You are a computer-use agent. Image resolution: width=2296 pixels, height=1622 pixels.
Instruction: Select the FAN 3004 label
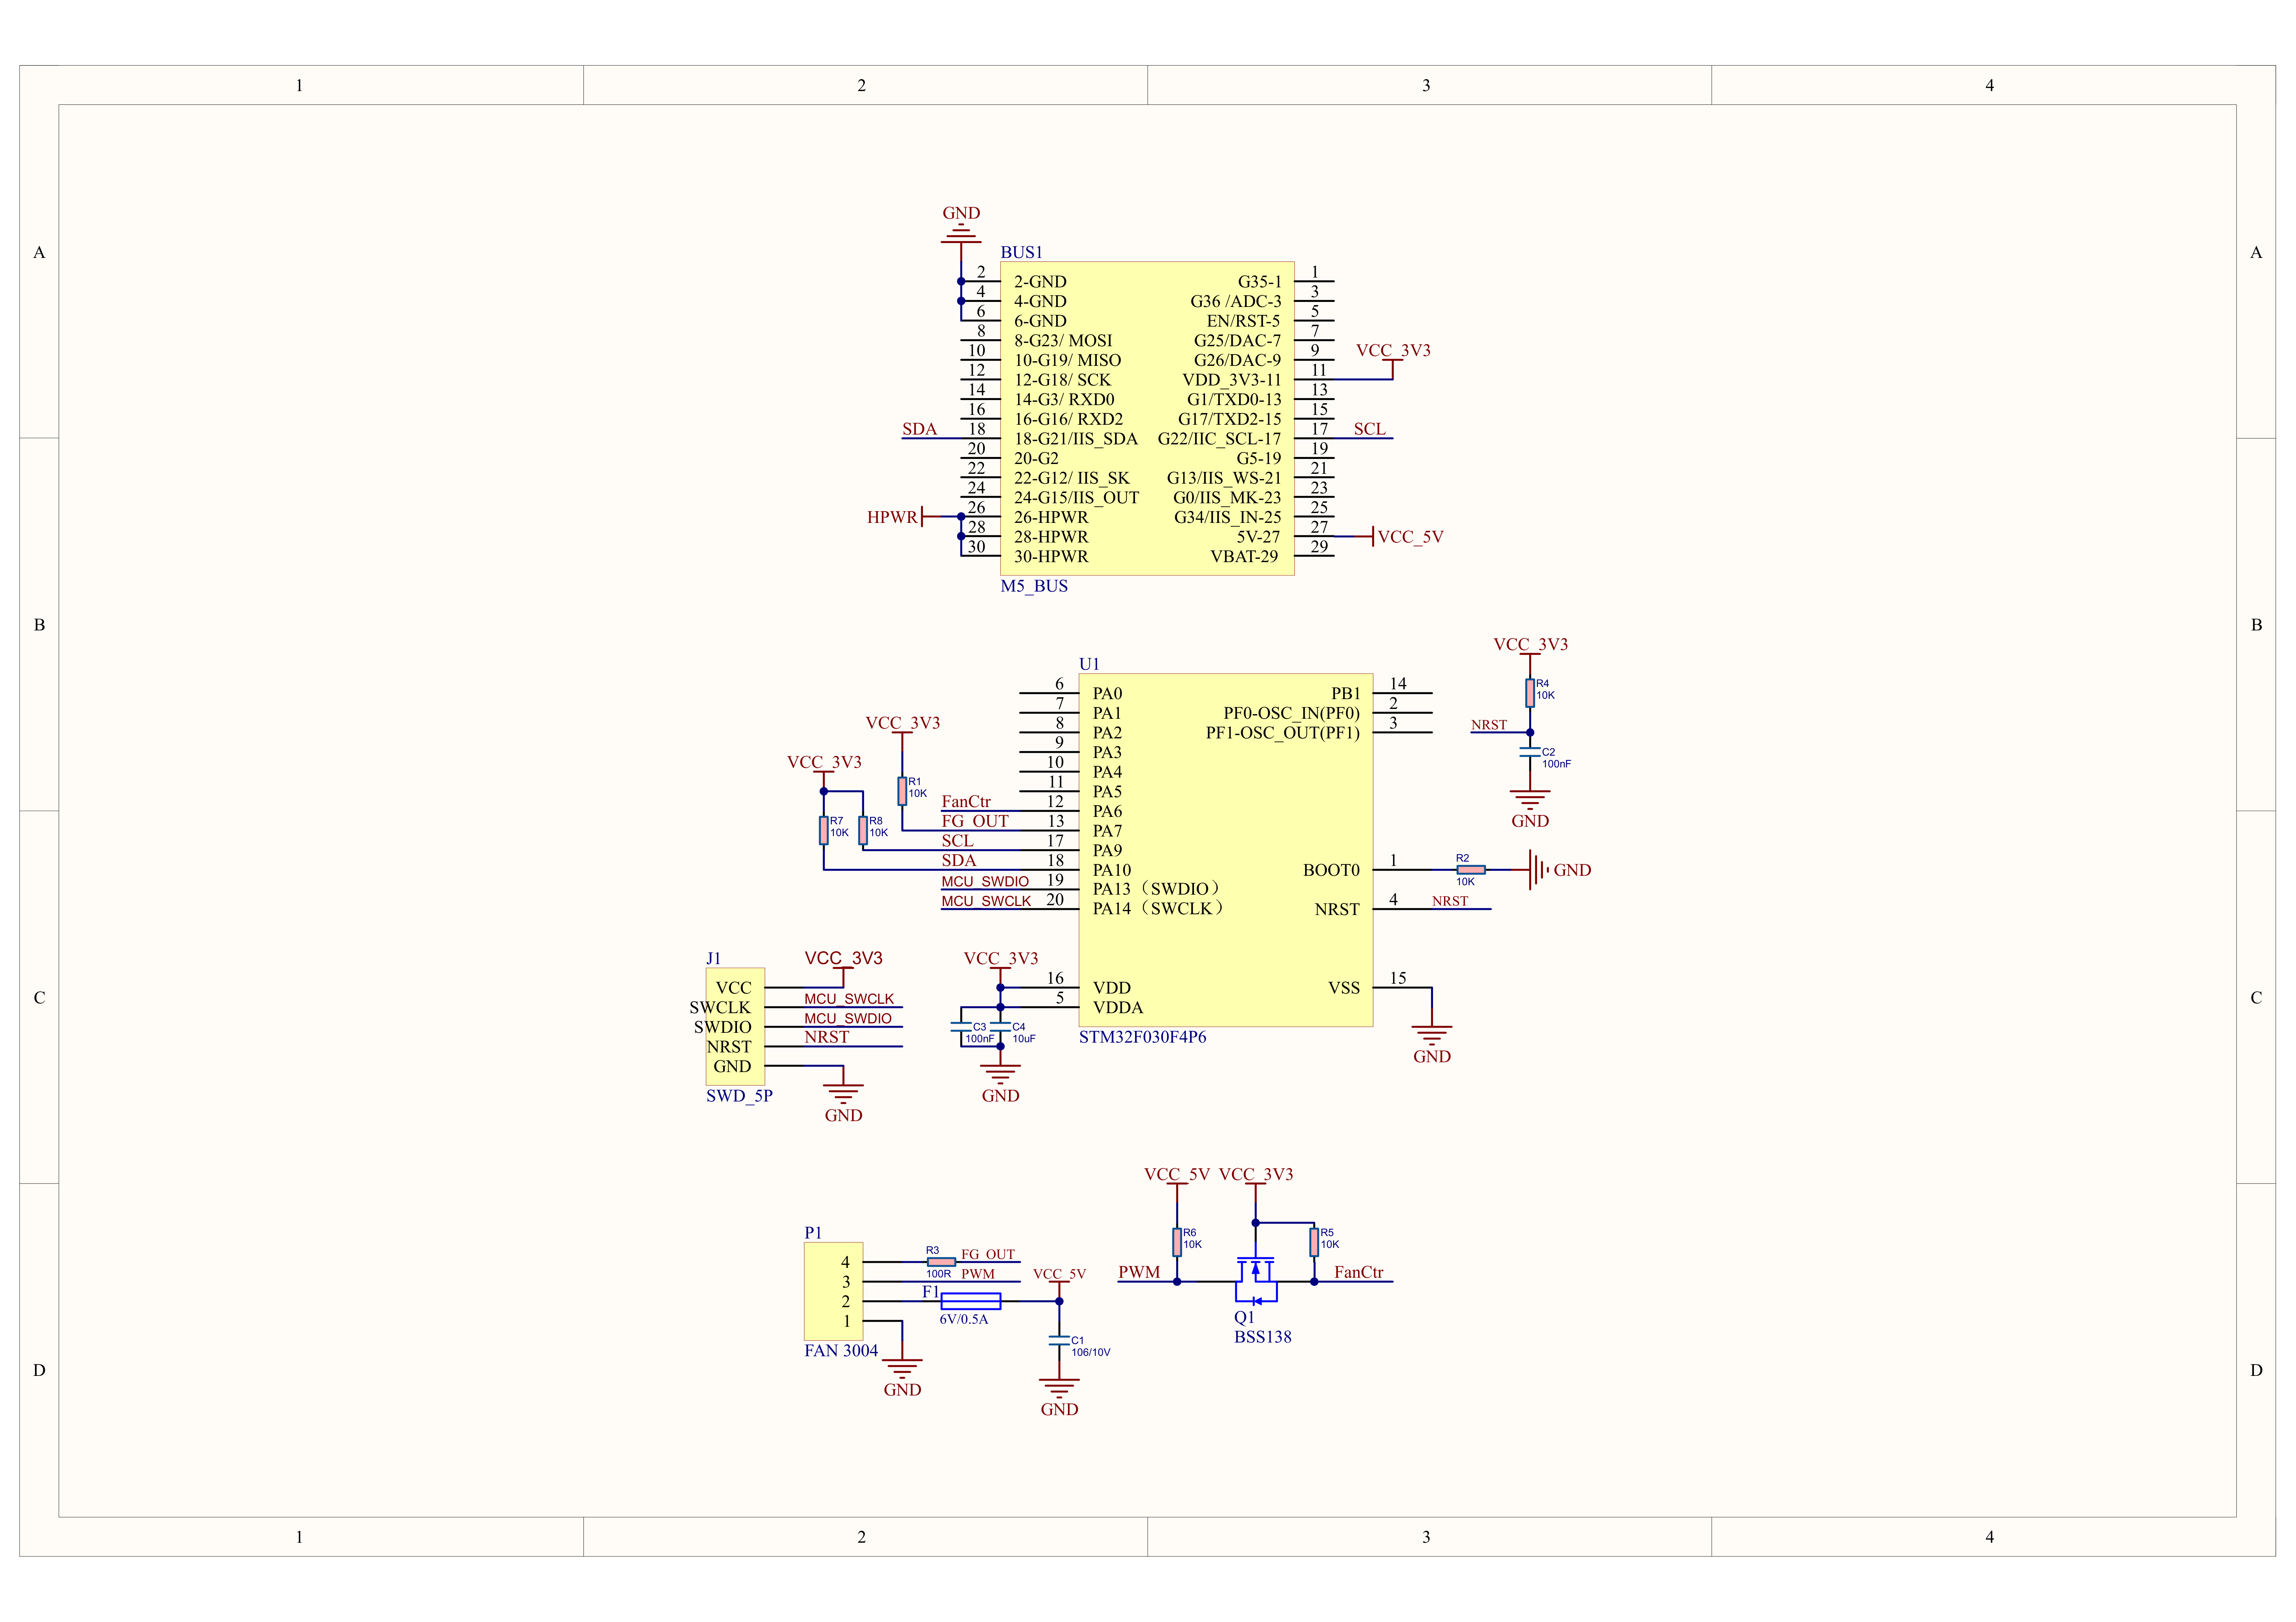(x=841, y=1351)
